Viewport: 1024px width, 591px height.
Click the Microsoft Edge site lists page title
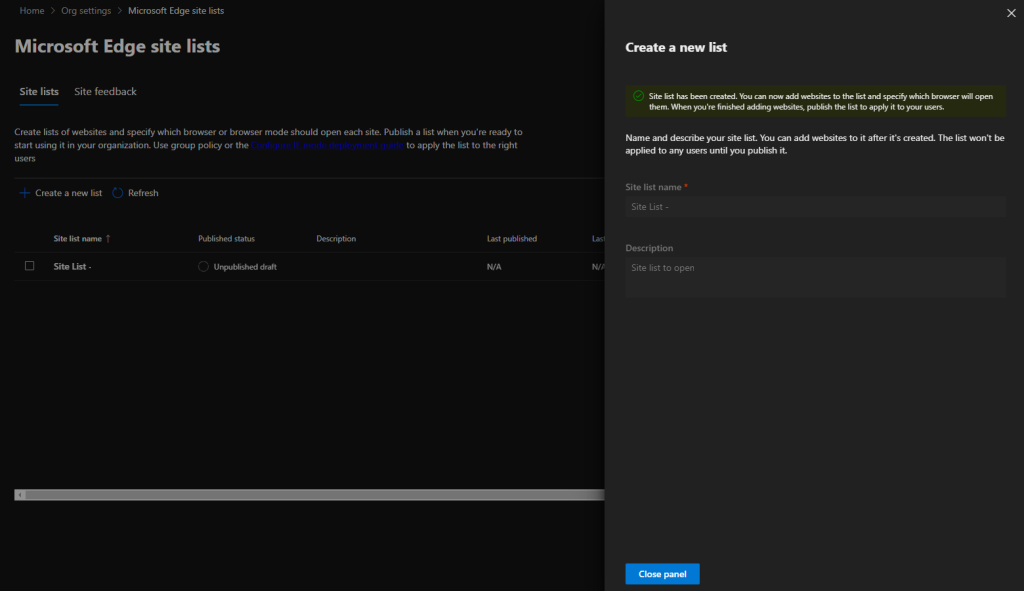[x=117, y=46]
